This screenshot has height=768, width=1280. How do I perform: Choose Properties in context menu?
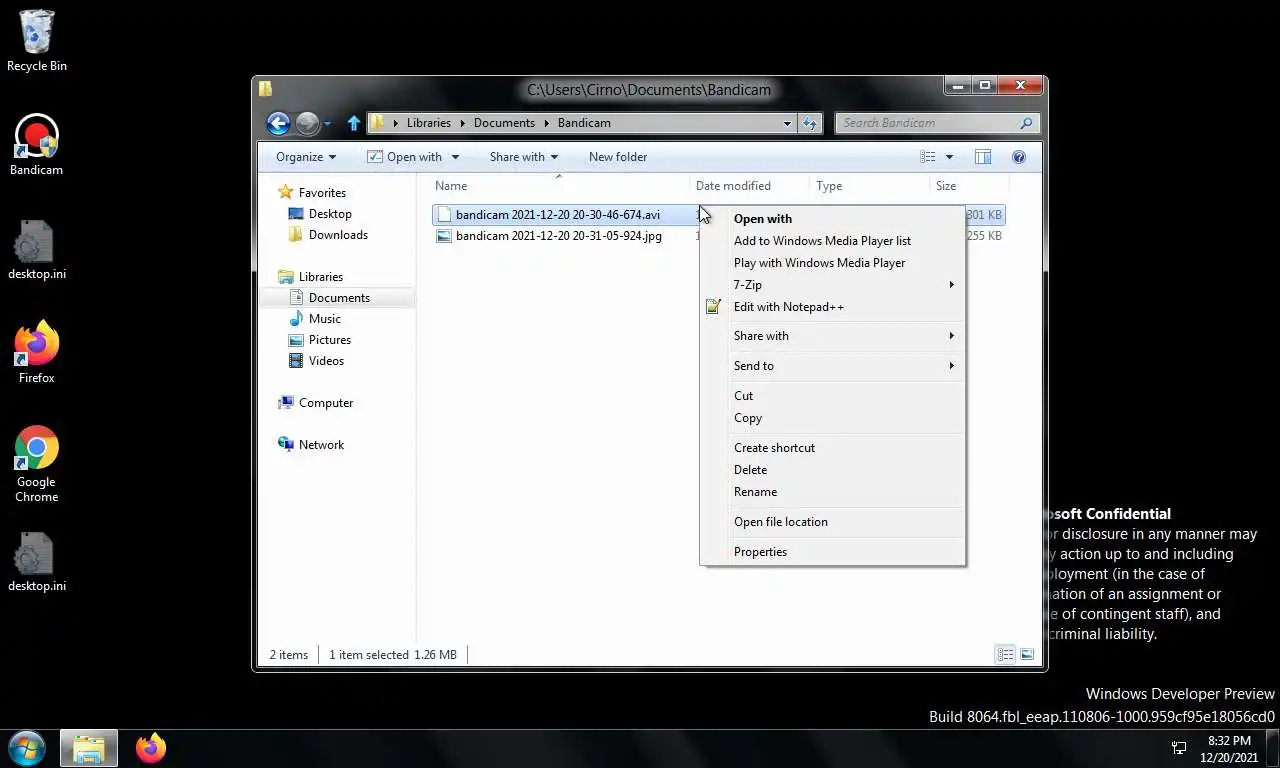pos(832,552)
